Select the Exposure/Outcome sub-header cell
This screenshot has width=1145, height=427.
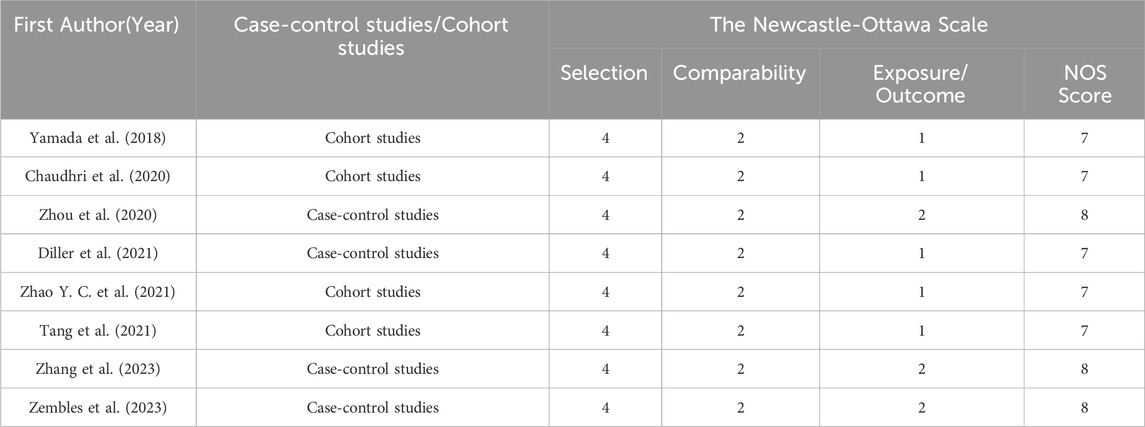point(921,84)
